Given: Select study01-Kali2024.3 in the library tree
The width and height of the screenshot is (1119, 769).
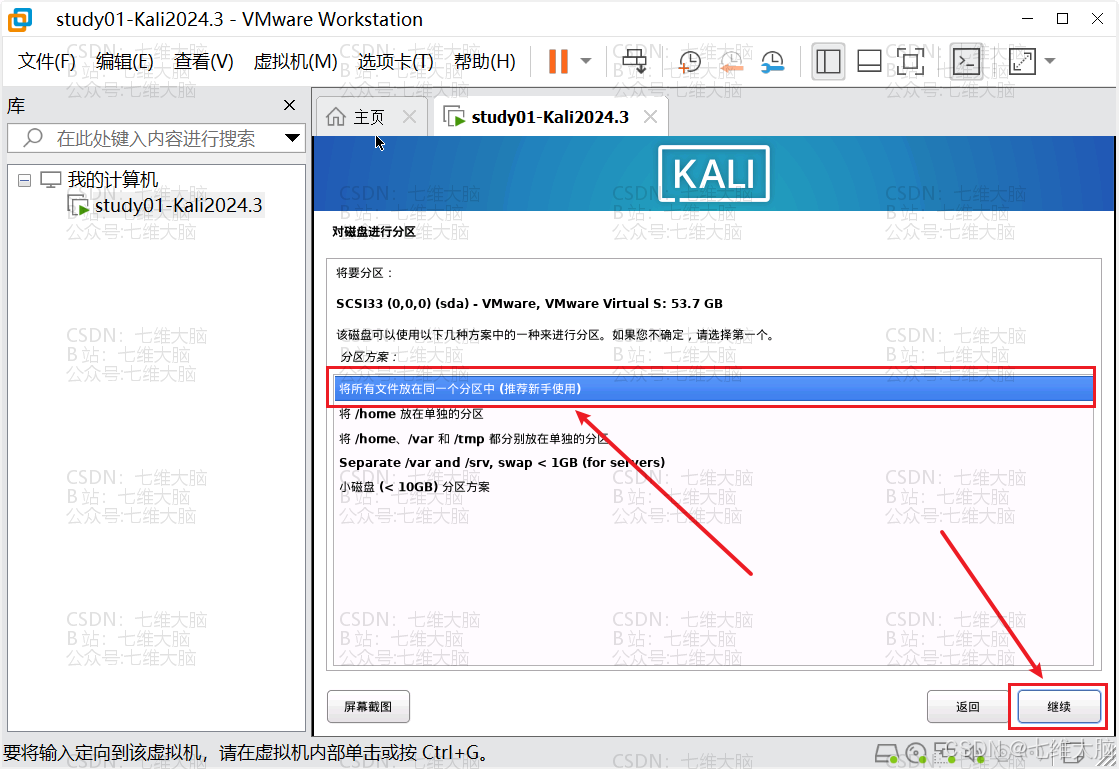Looking at the screenshot, I should 178,205.
